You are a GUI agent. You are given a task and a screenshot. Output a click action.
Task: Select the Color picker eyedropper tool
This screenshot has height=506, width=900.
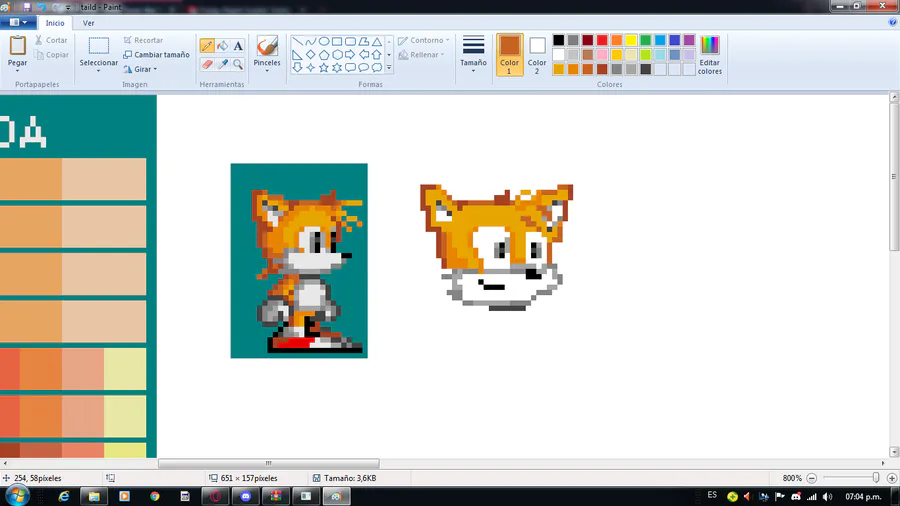click(223, 64)
